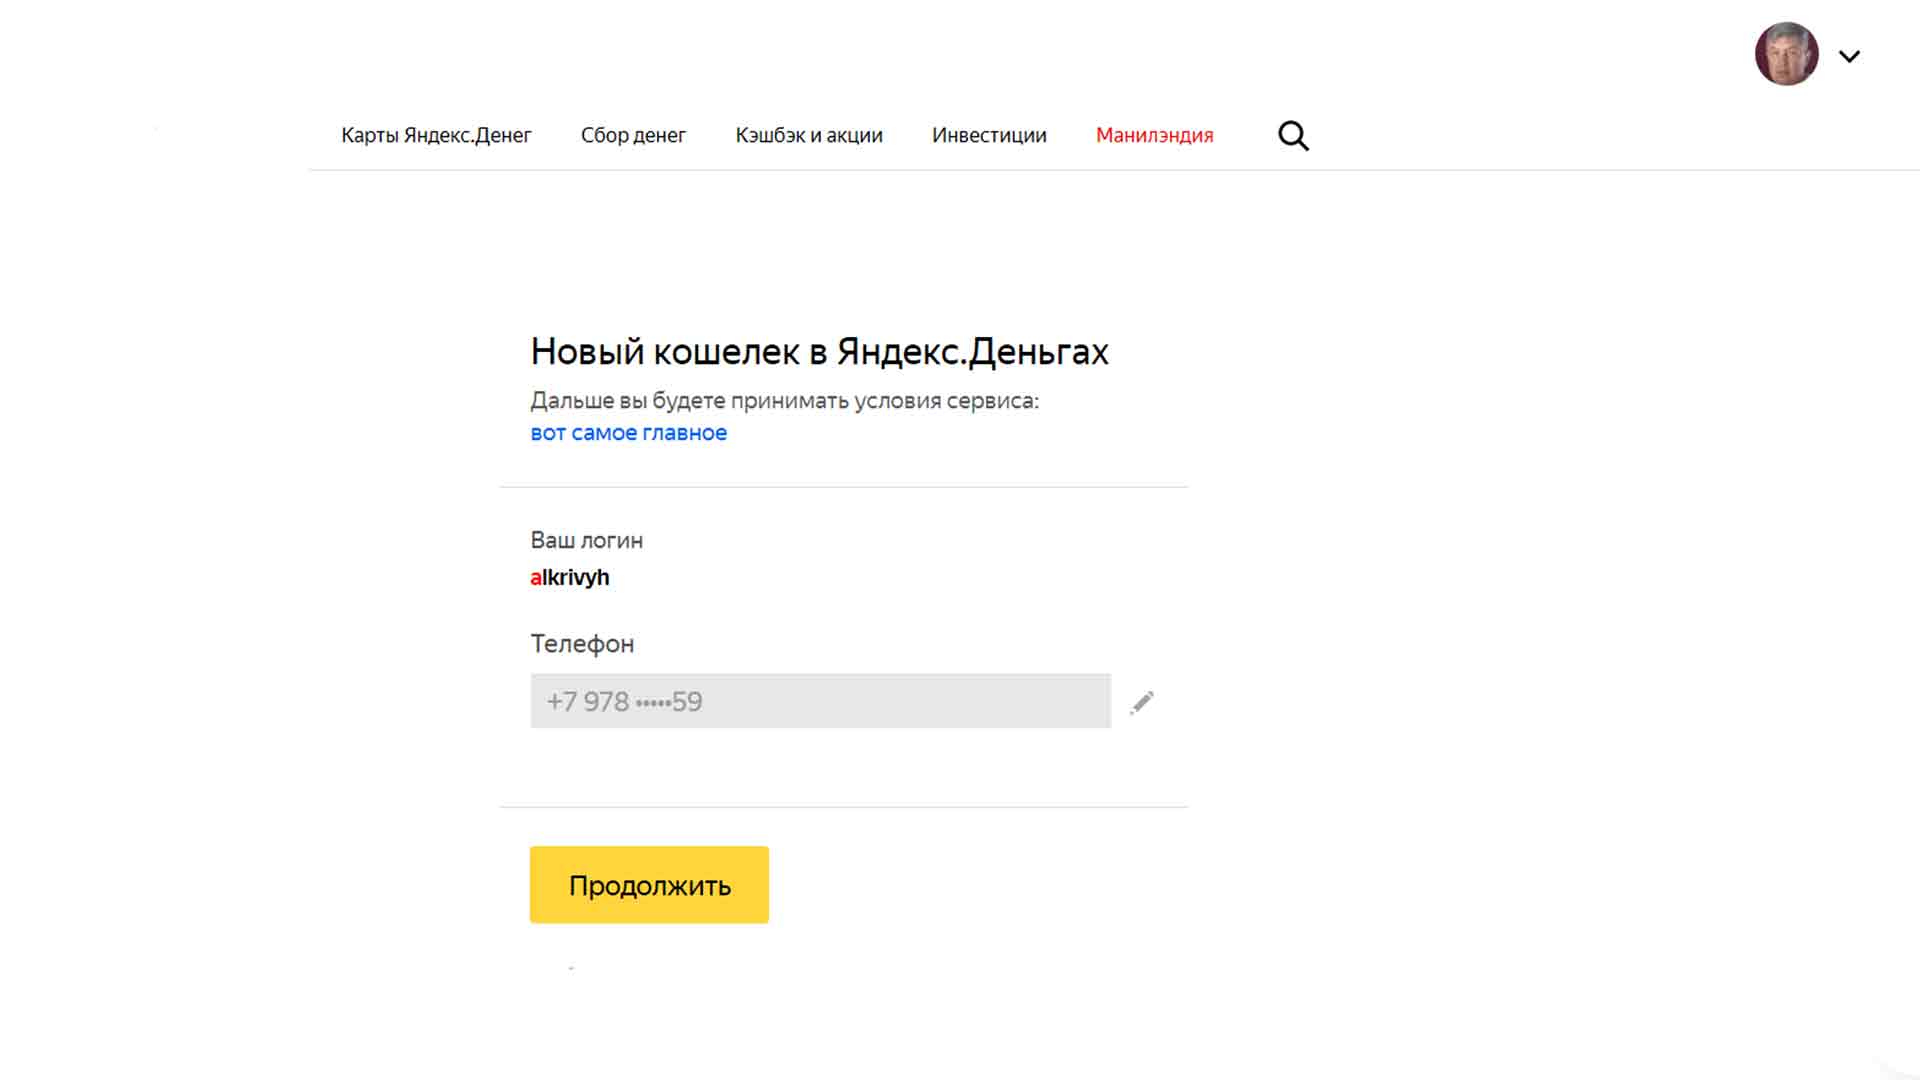
Task: Open the user profile avatar
Action: pyautogui.click(x=1786, y=54)
